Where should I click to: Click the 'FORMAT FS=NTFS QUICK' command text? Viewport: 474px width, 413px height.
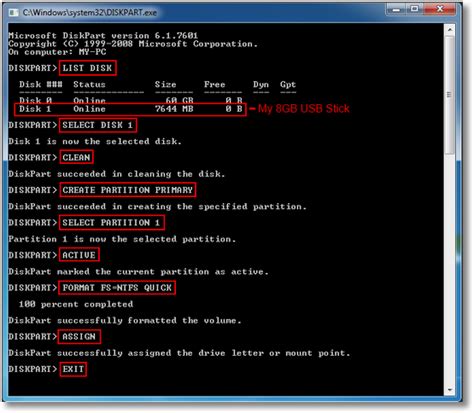117,288
